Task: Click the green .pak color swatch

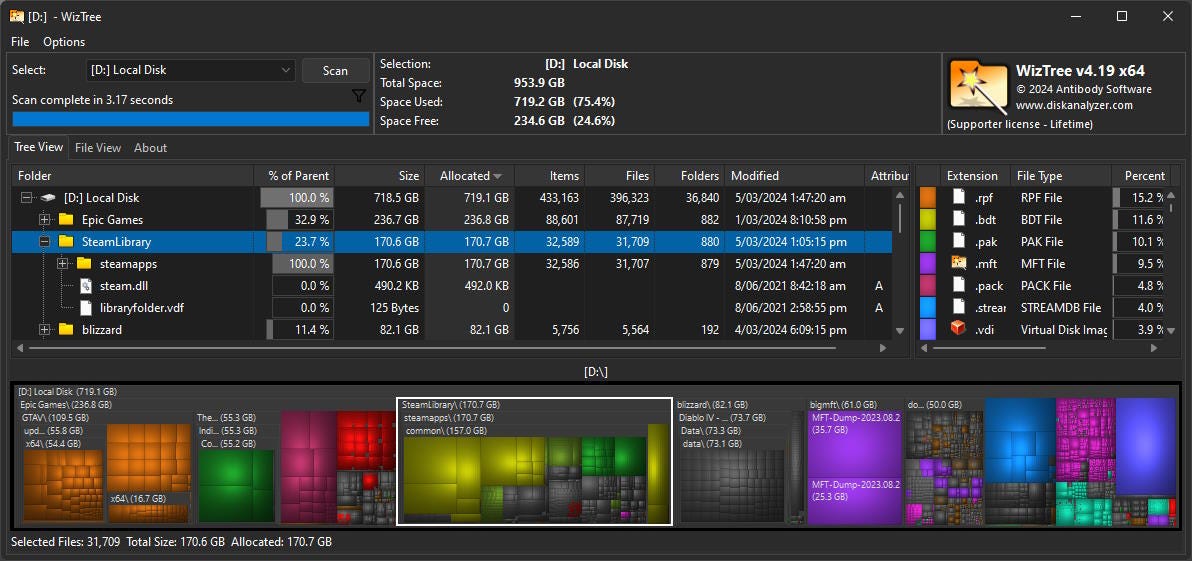Action: 927,242
